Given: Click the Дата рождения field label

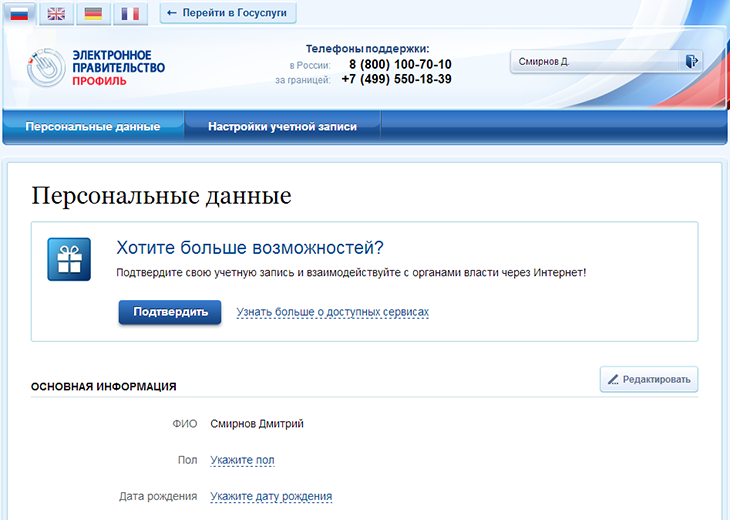Looking at the screenshot, I should [x=158, y=496].
